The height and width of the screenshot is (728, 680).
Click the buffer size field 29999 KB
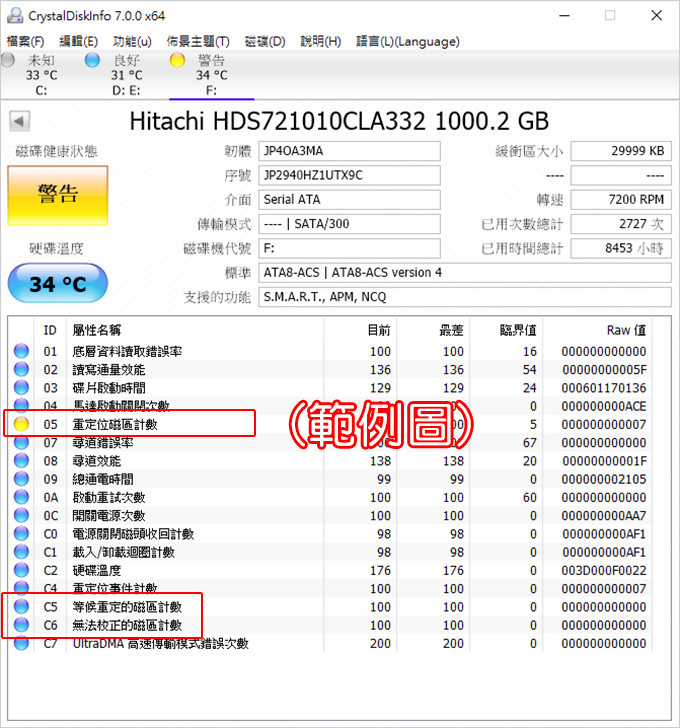coord(621,151)
